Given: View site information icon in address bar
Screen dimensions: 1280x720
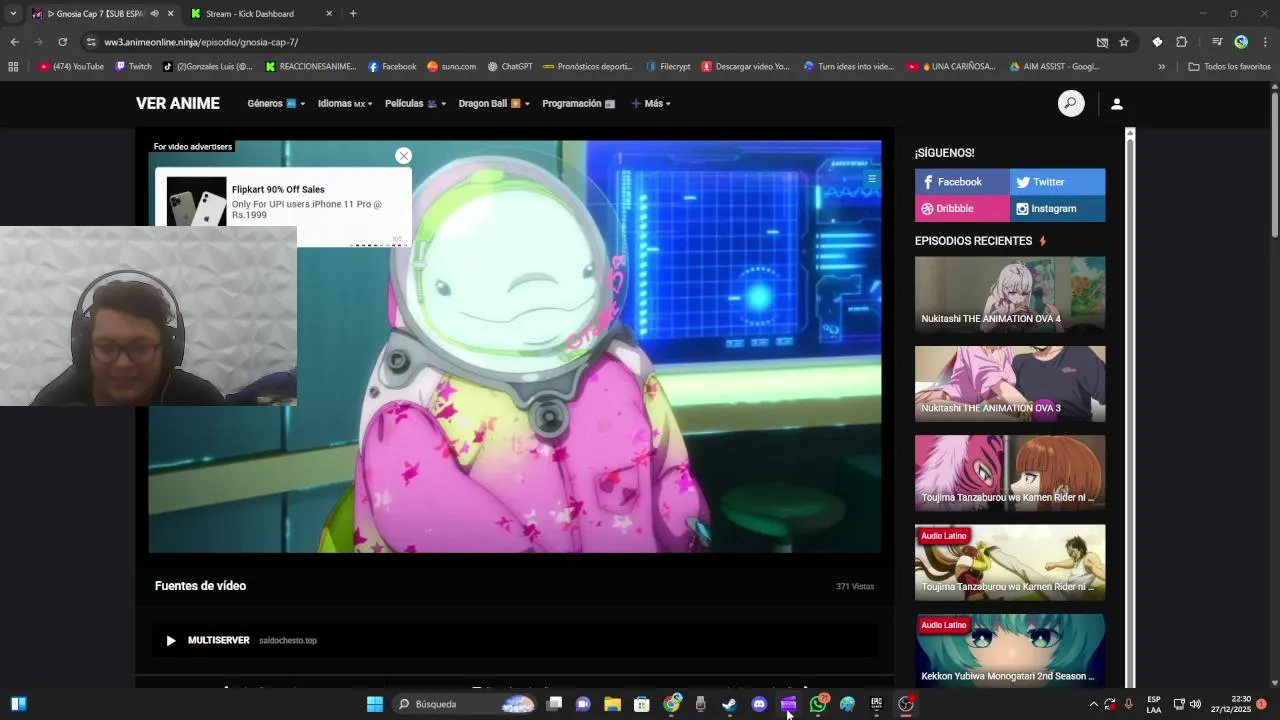Looking at the screenshot, I should point(91,42).
